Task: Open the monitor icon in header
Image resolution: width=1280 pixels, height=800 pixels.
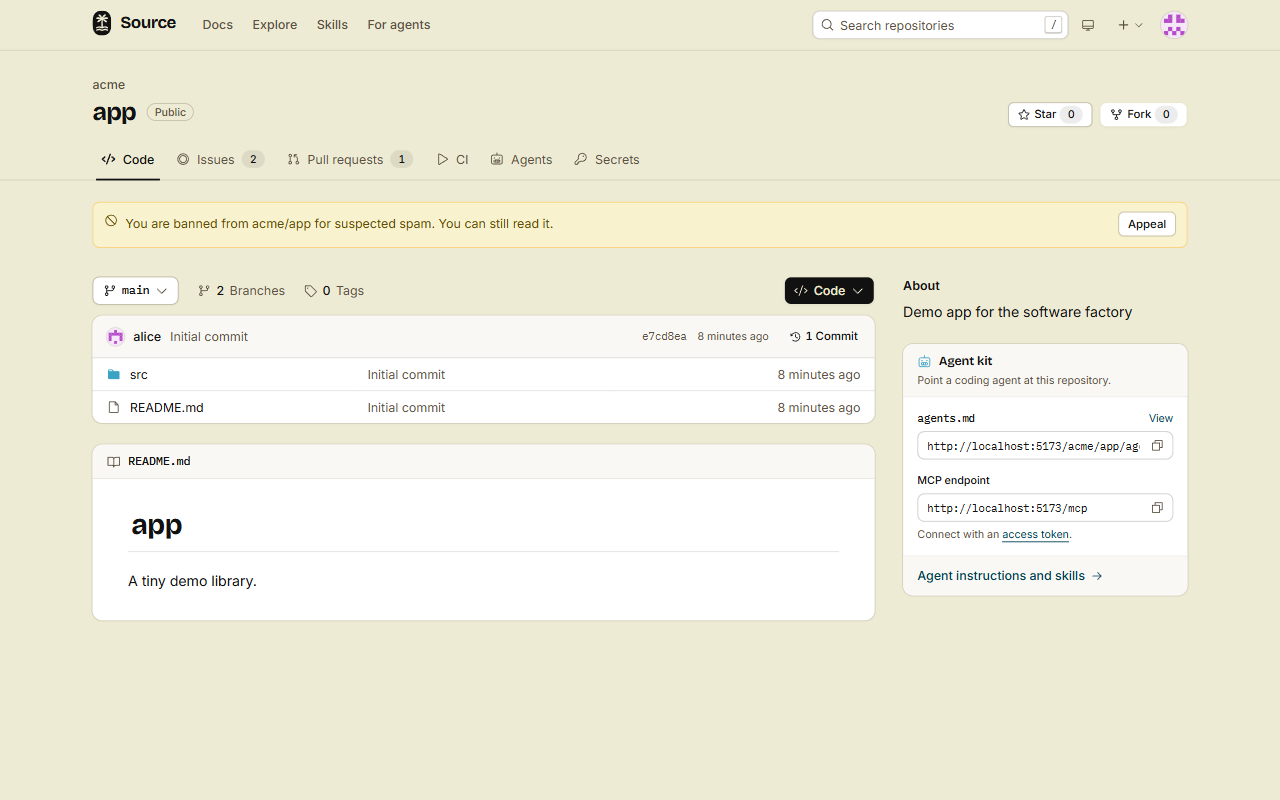Action: [1088, 25]
